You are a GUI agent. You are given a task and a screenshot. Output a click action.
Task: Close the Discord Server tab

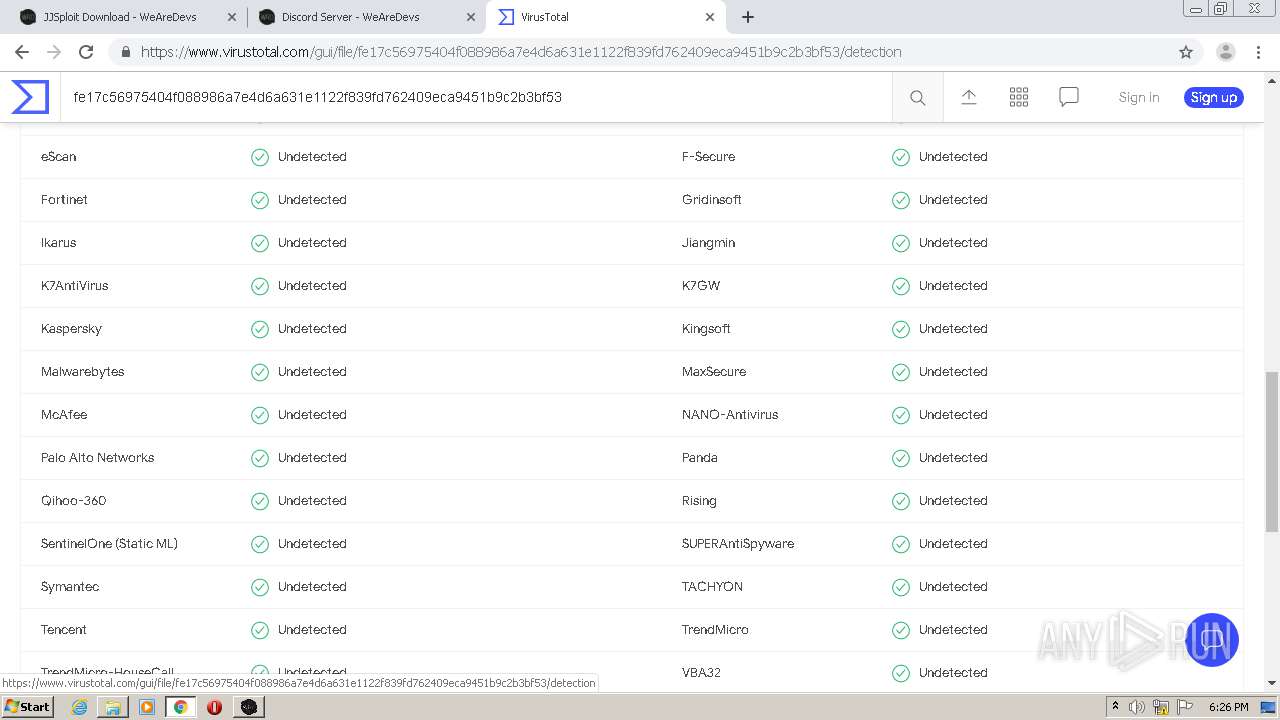[x=471, y=17]
